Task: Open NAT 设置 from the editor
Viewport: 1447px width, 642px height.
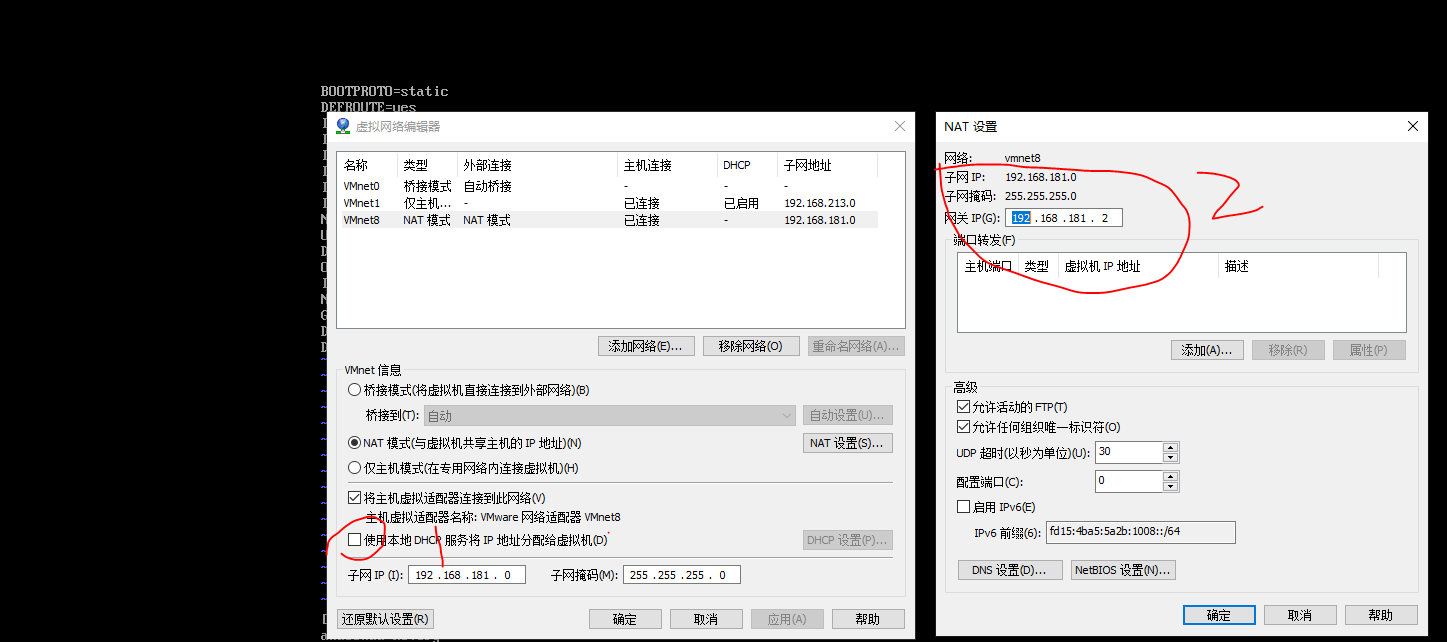Action: (x=847, y=442)
